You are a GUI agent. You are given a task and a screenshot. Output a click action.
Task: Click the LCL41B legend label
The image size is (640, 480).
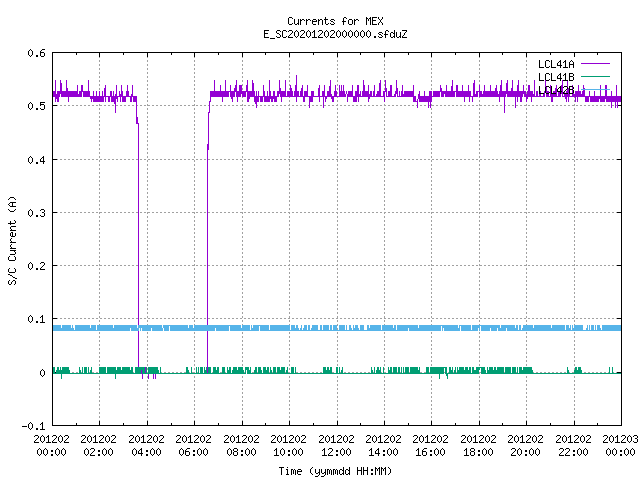[x=556, y=77]
